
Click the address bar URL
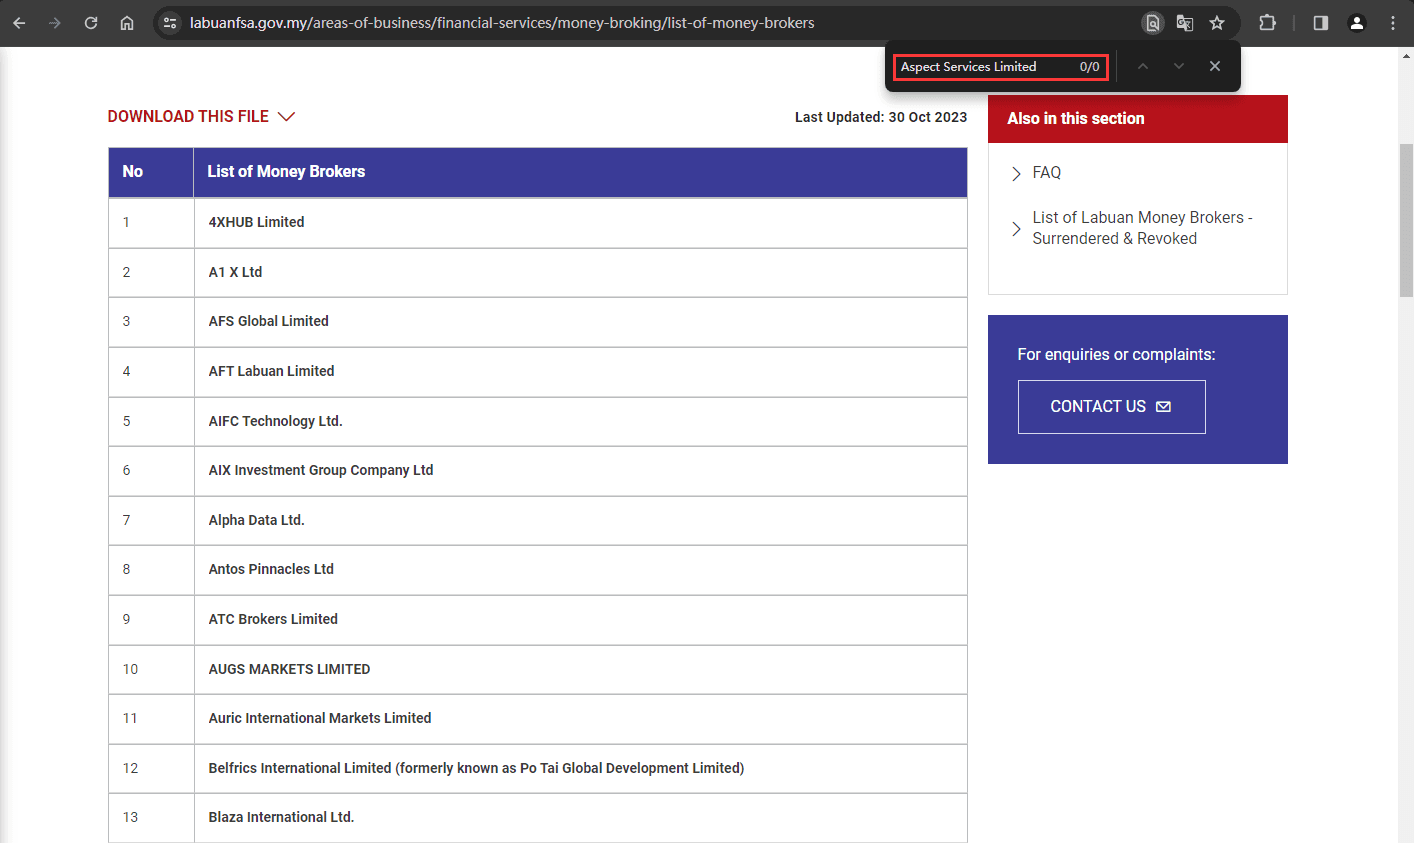[x=502, y=22]
